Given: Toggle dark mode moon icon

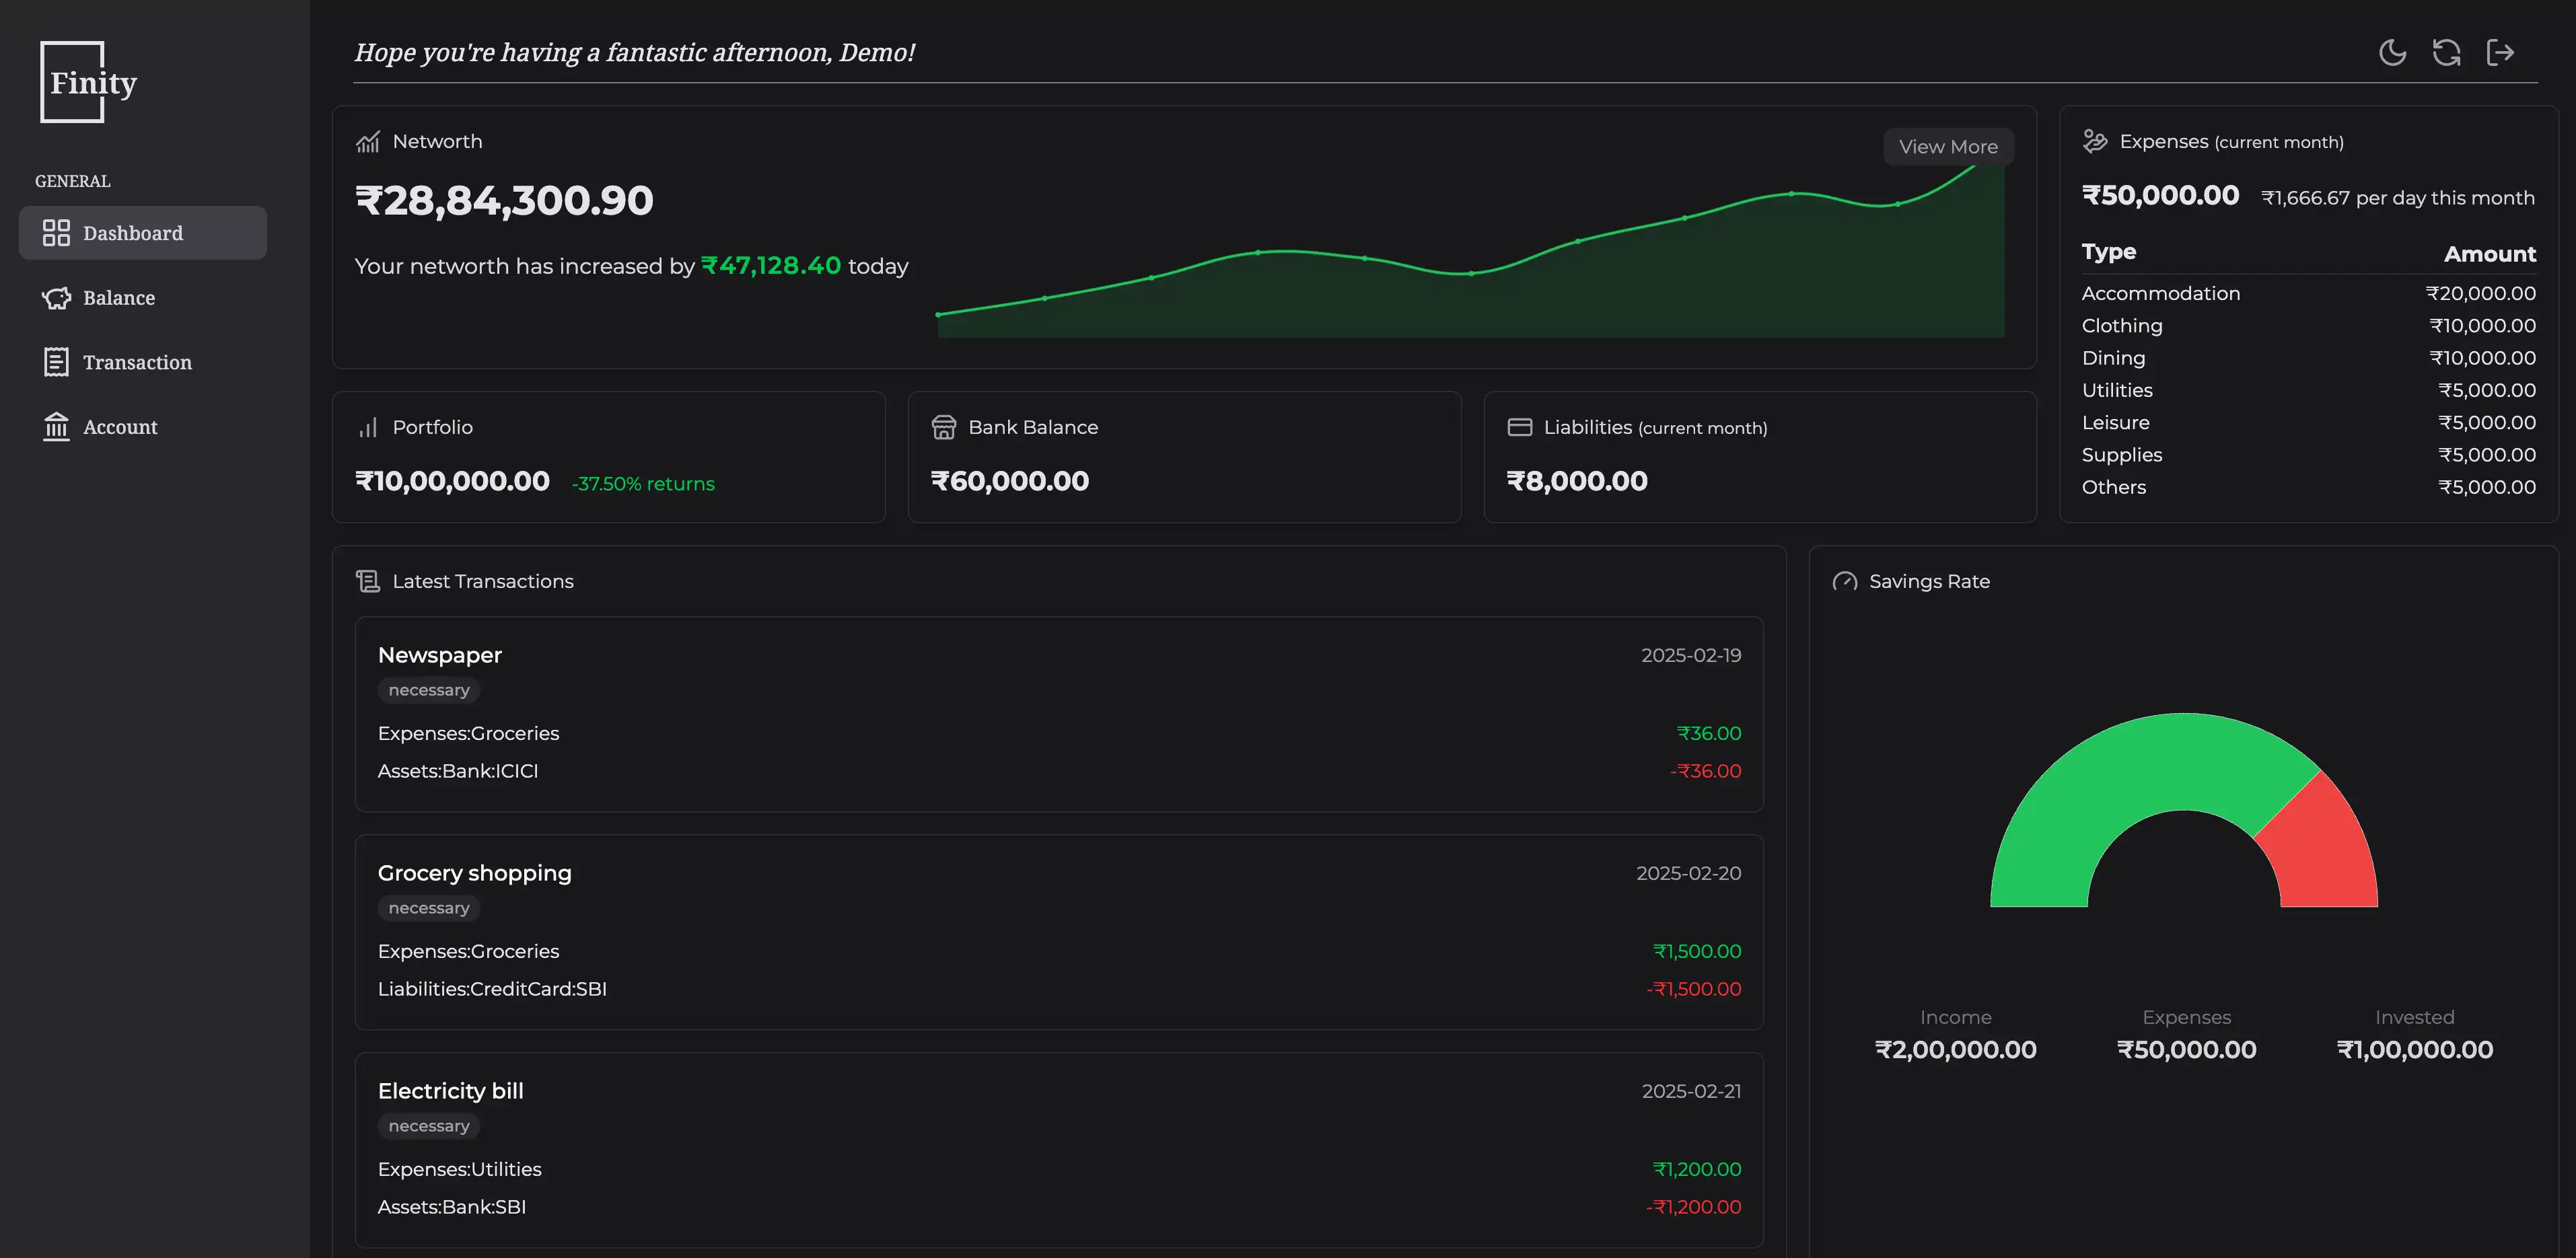Looking at the screenshot, I should pyautogui.click(x=2392, y=52).
